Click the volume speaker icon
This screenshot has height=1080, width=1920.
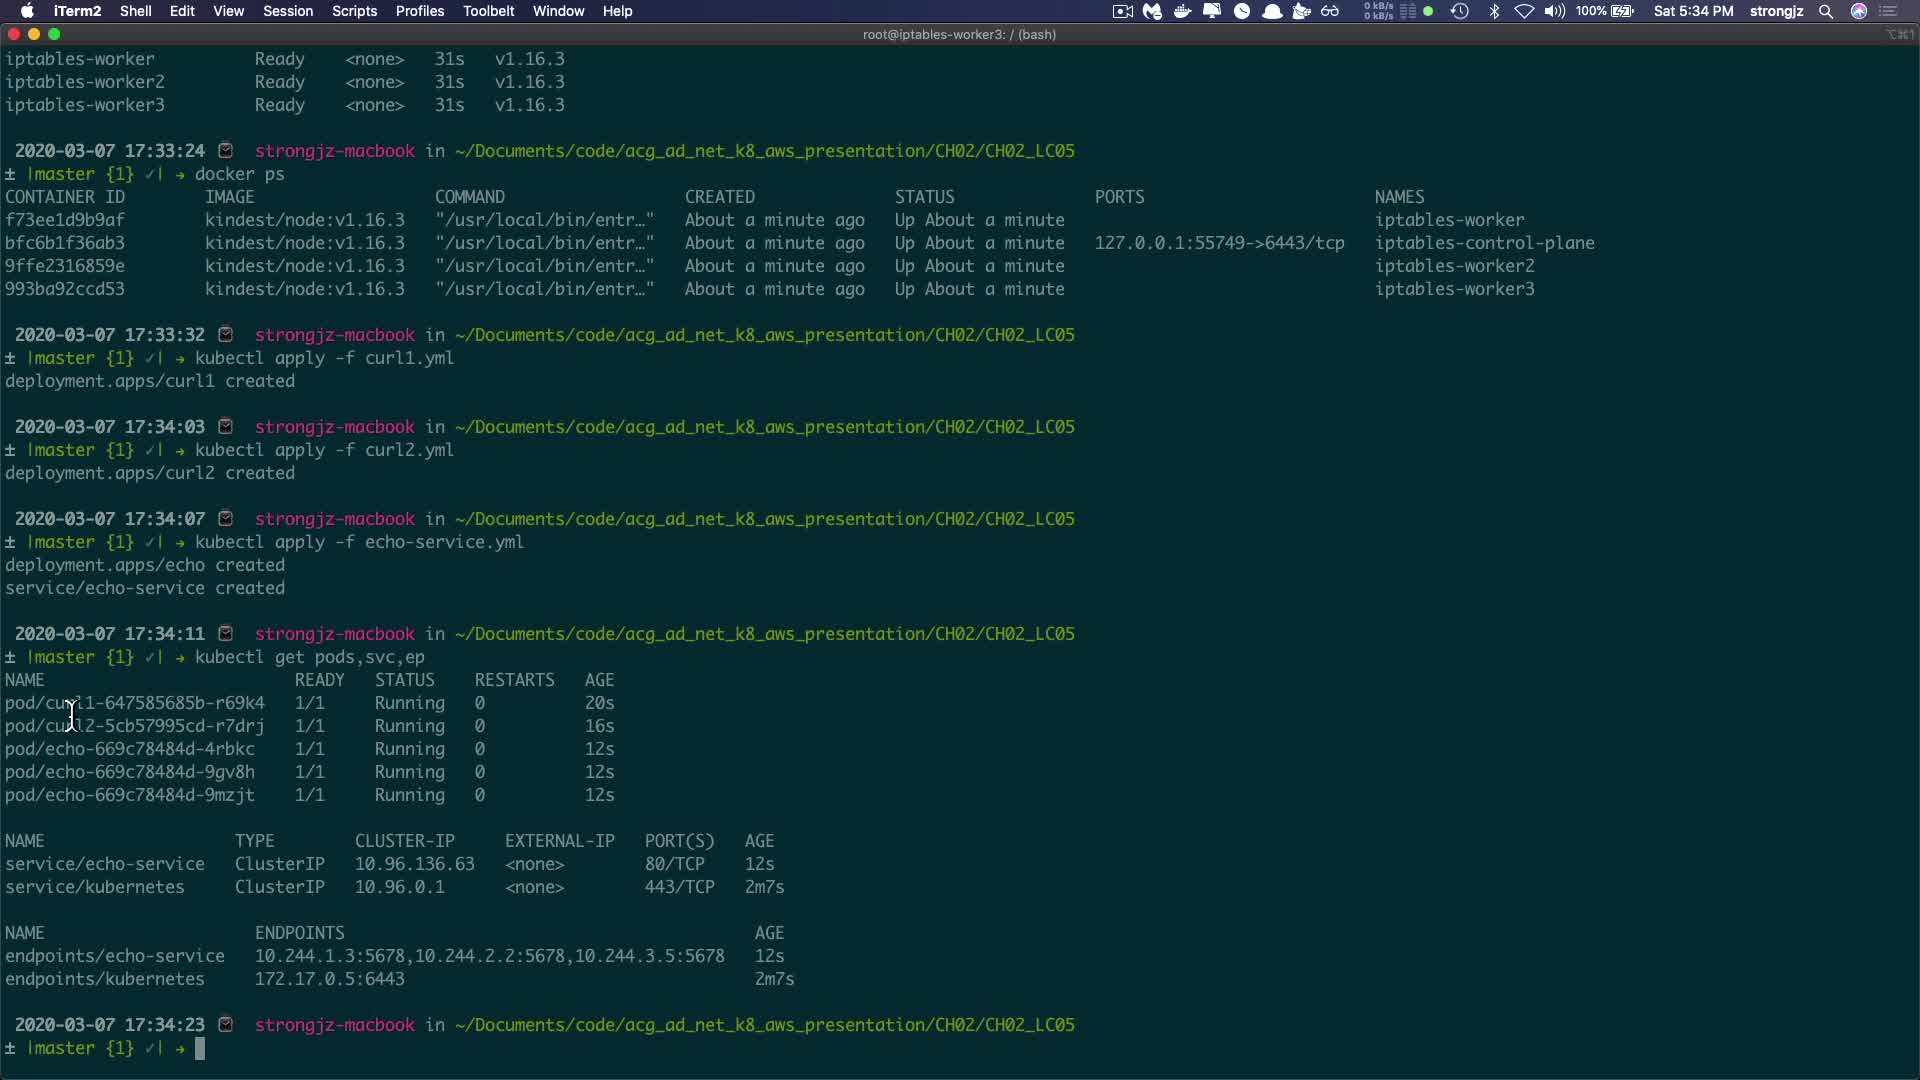pos(1554,11)
